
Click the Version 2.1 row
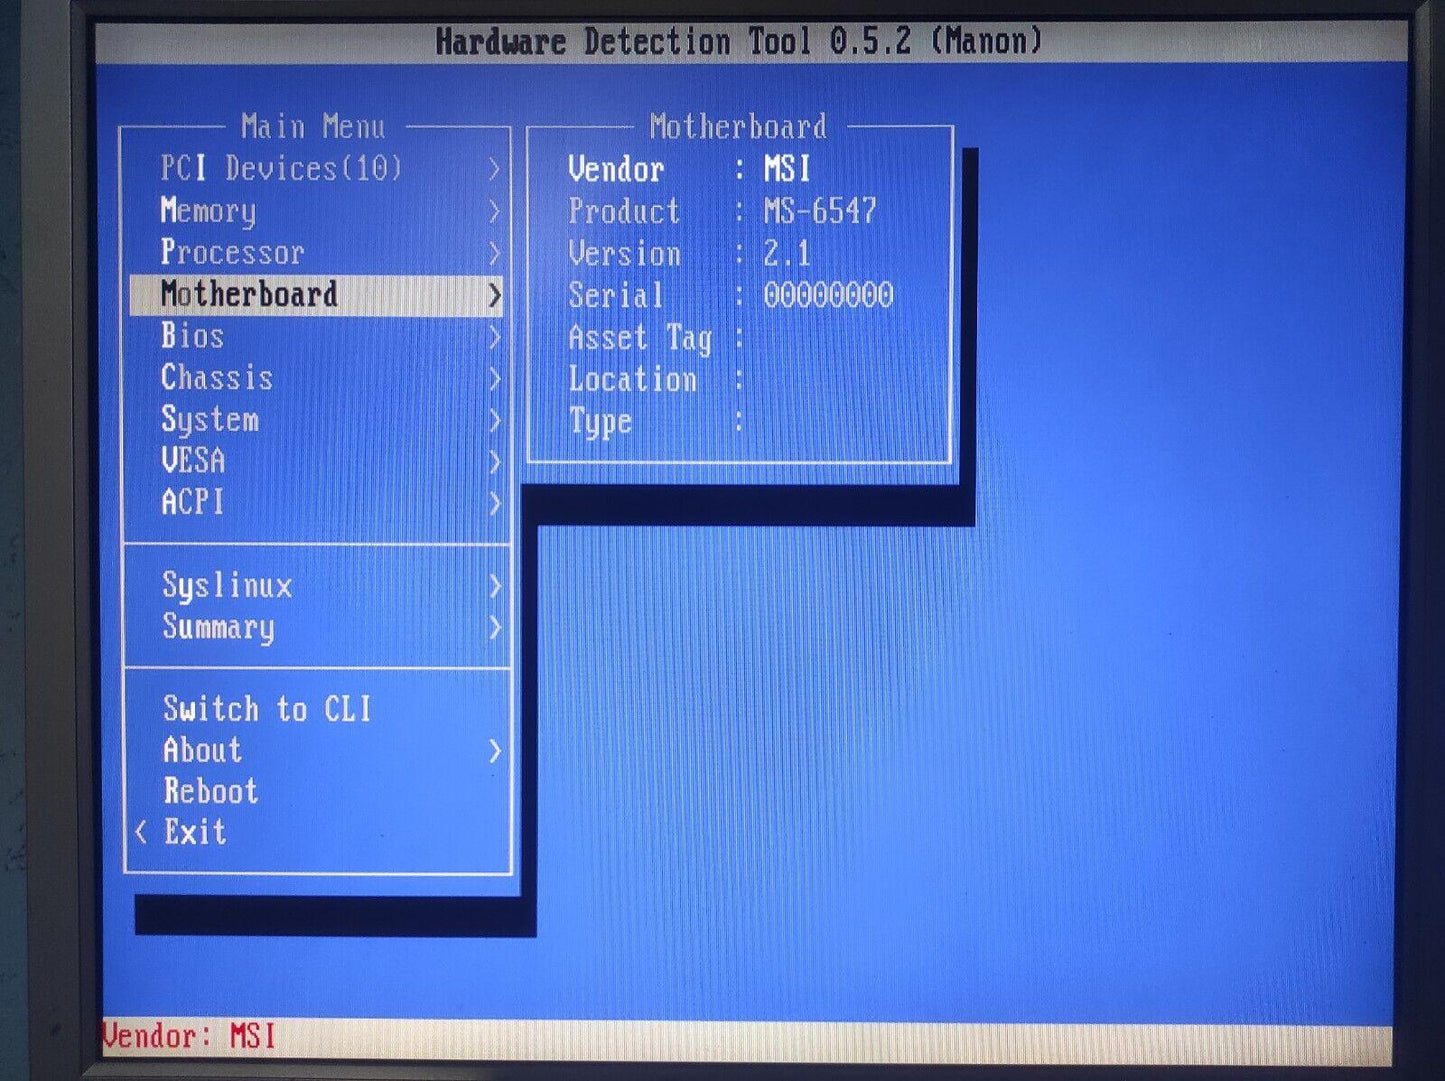[x=688, y=253]
